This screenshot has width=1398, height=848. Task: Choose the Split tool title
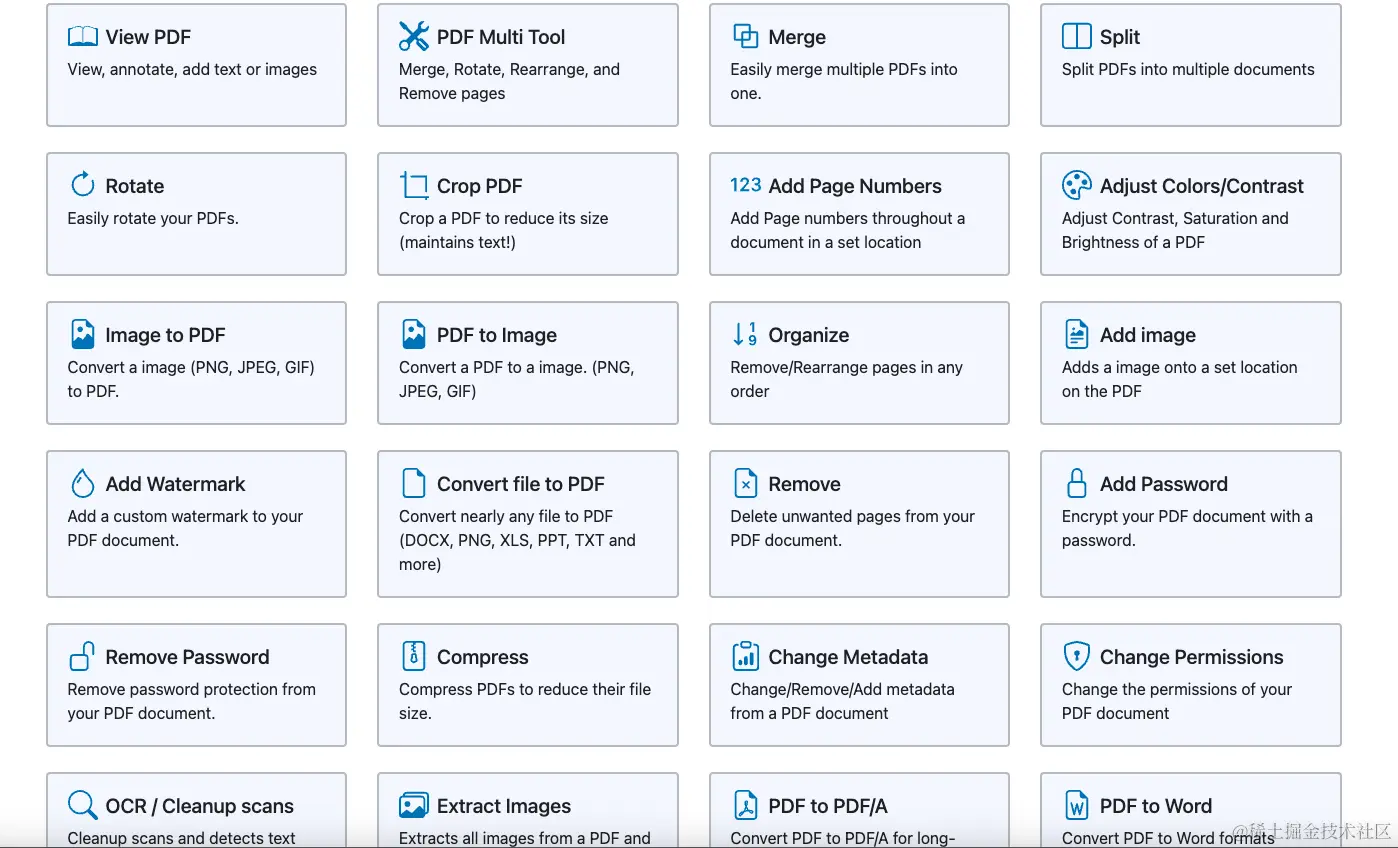tap(1120, 38)
